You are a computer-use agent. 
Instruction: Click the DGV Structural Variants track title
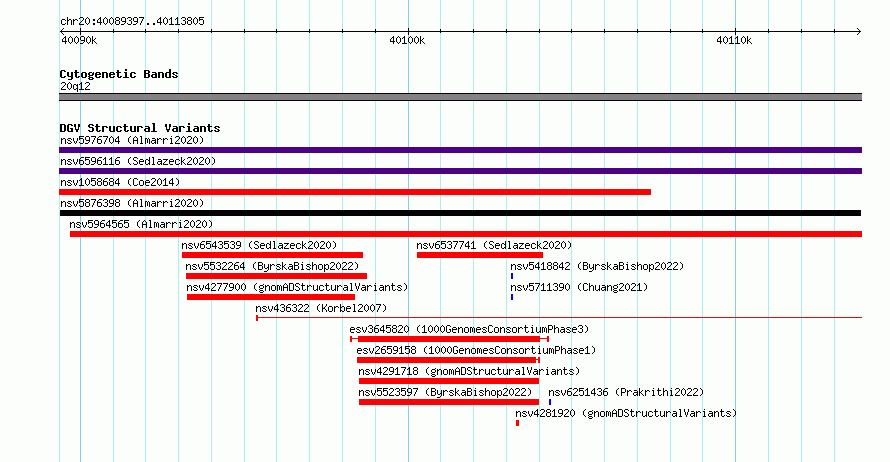pos(140,128)
